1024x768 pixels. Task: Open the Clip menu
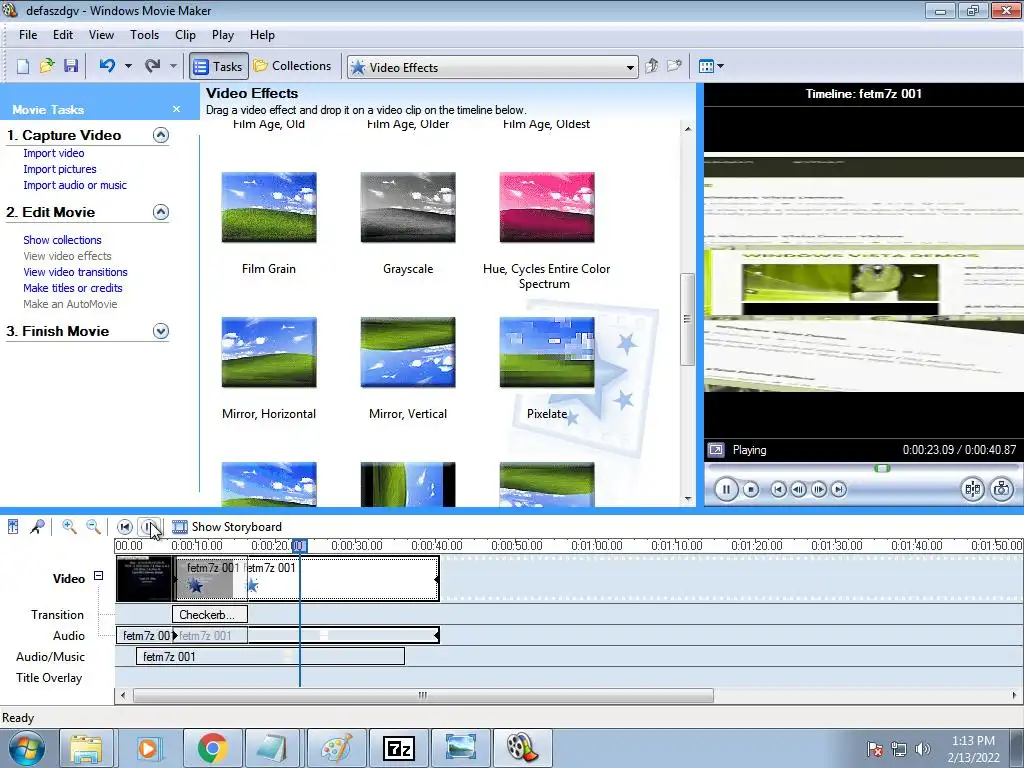pos(185,35)
